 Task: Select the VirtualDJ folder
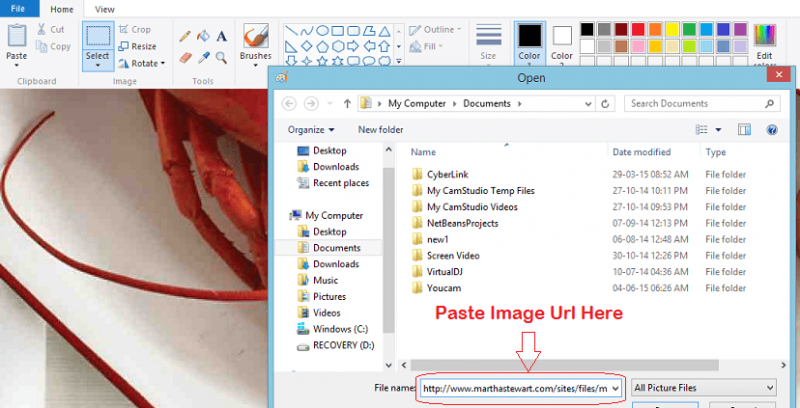click(x=444, y=271)
